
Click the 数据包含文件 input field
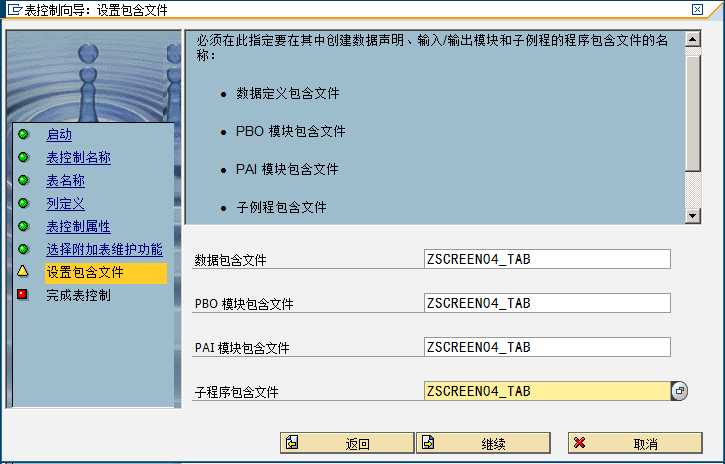click(546, 260)
